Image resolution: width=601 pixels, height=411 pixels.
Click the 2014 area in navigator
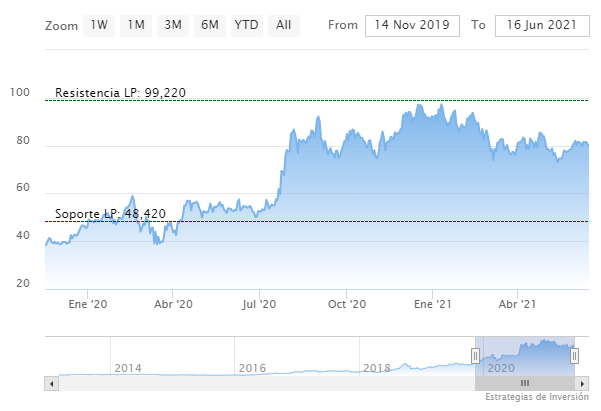click(x=128, y=360)
